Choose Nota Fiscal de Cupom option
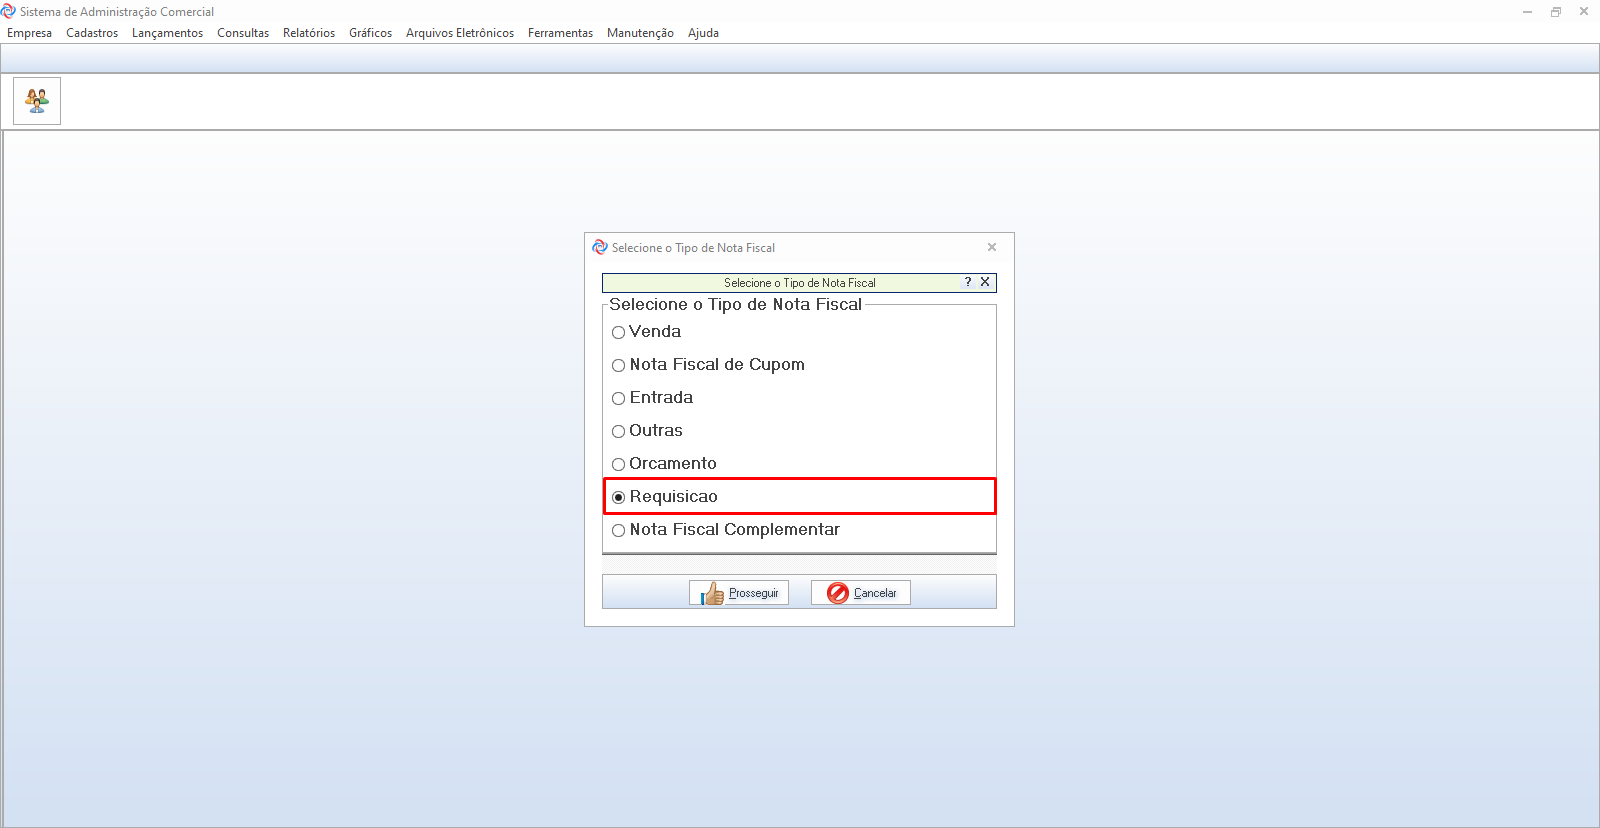The width and height of the screenshot is (1600, 828). 619,365
